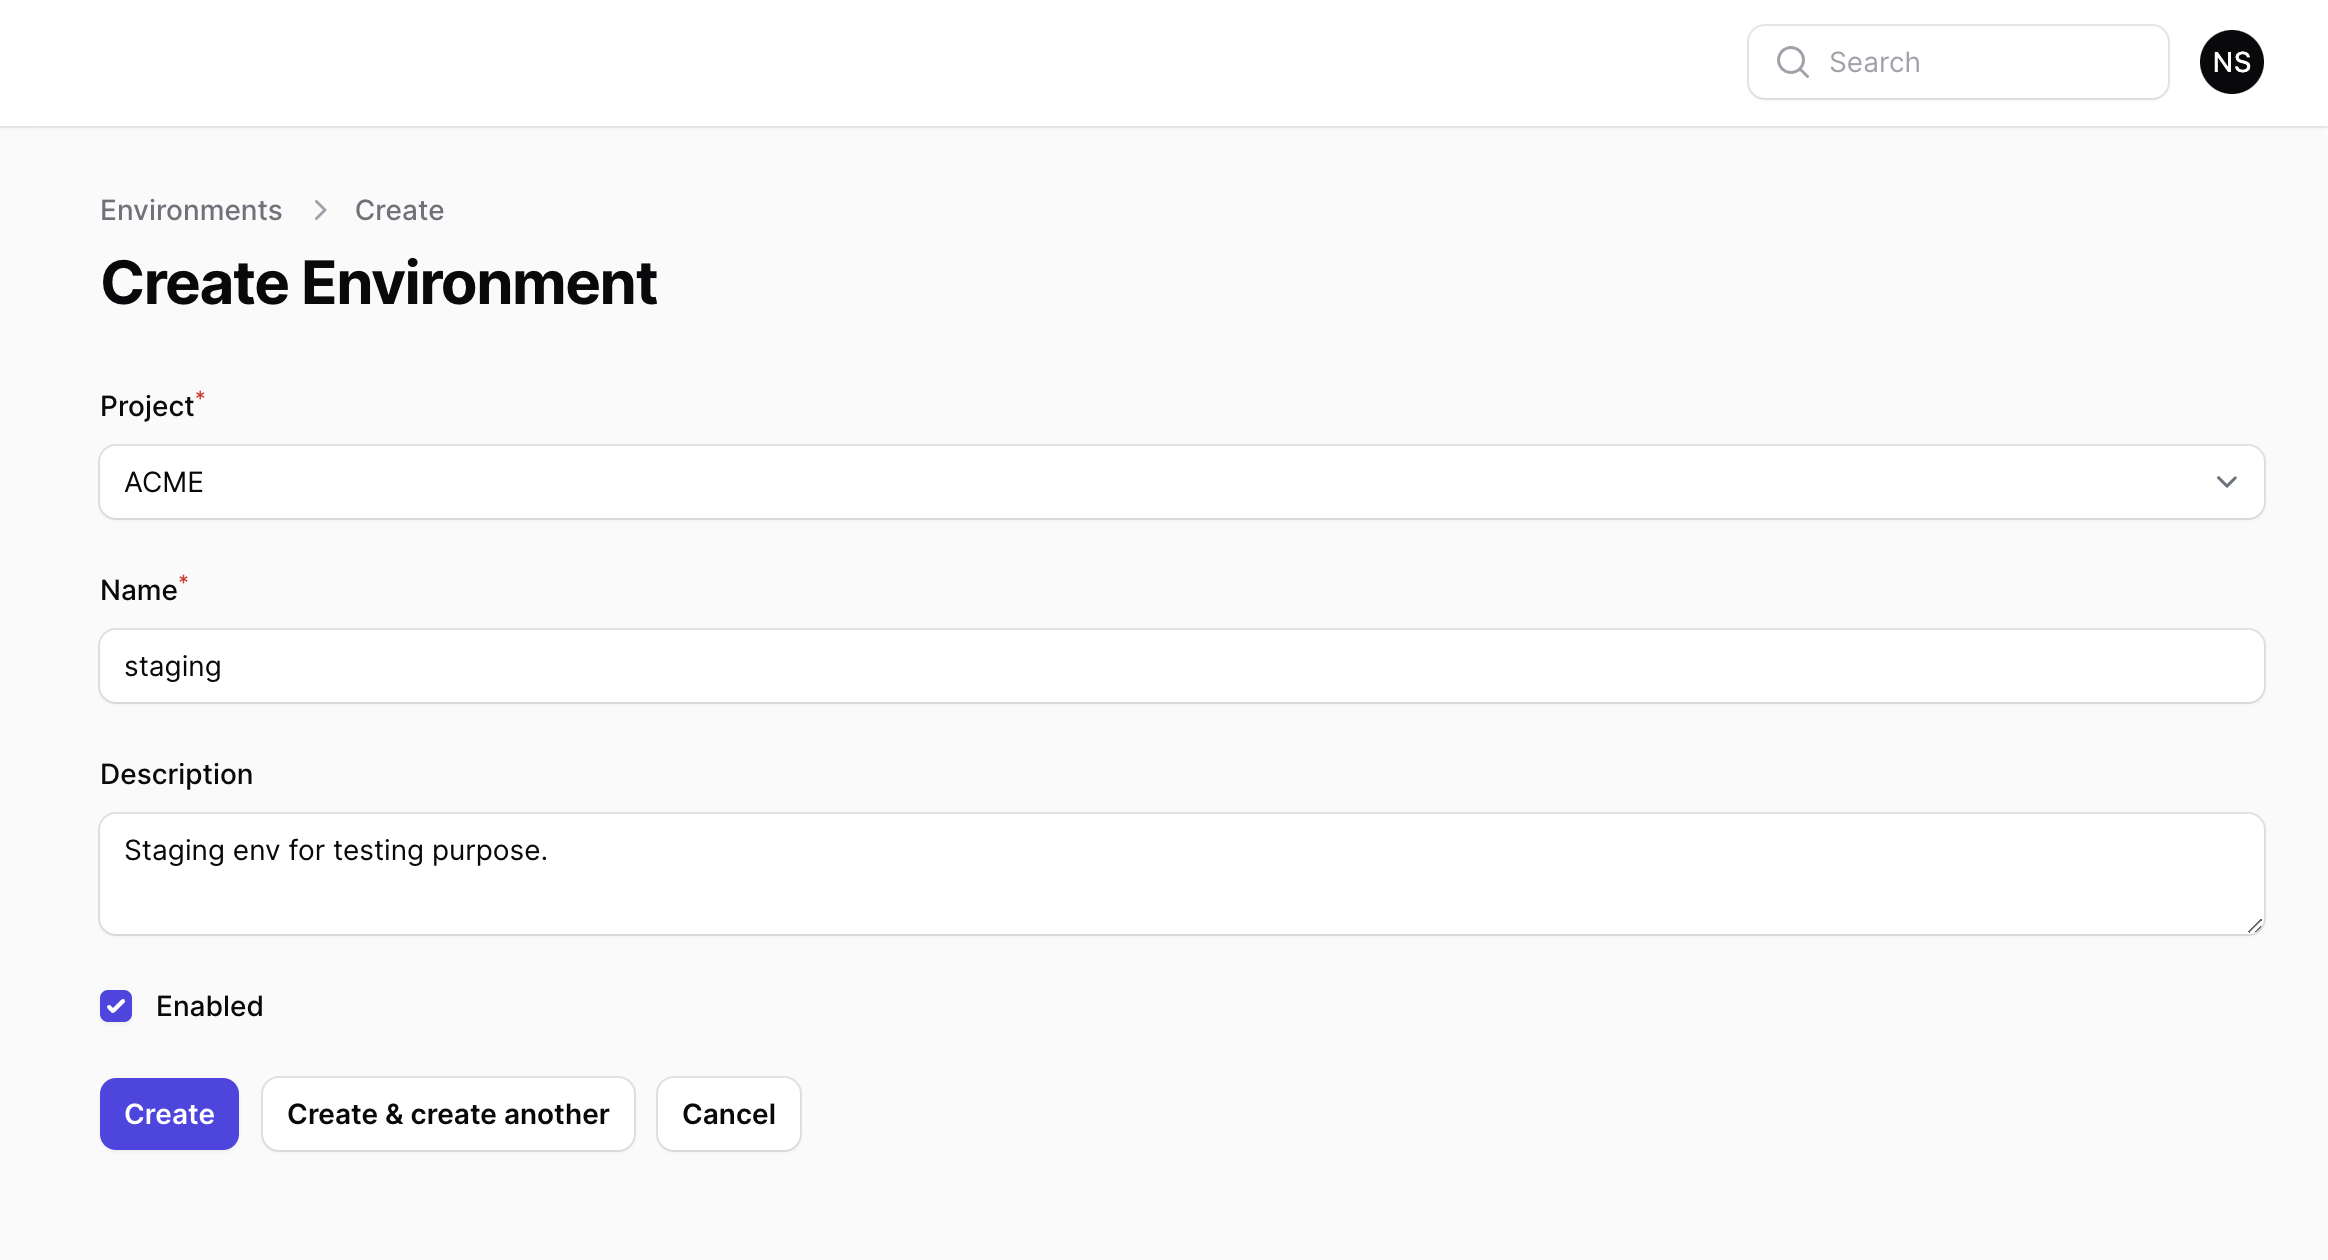The image size is (2328, 1260).
Task: Click the Name field label
Action: pos(139,590)
